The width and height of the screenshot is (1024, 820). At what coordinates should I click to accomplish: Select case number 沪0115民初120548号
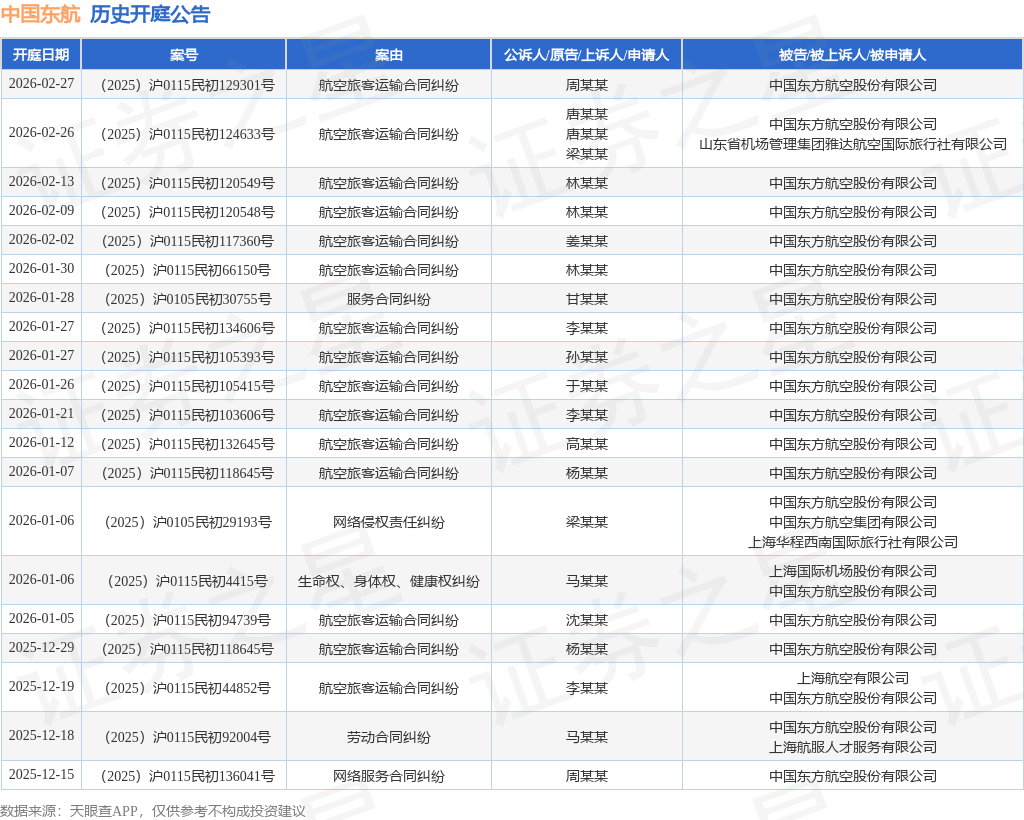tap(187, 212)
